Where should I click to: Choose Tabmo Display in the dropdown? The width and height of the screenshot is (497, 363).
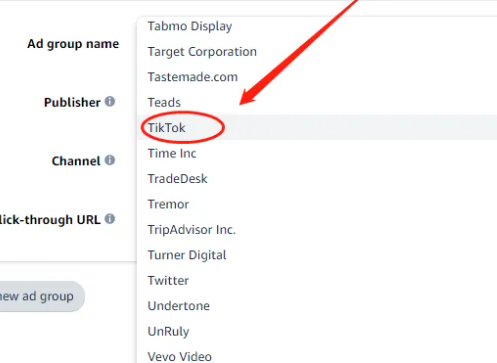click(317, 26)
